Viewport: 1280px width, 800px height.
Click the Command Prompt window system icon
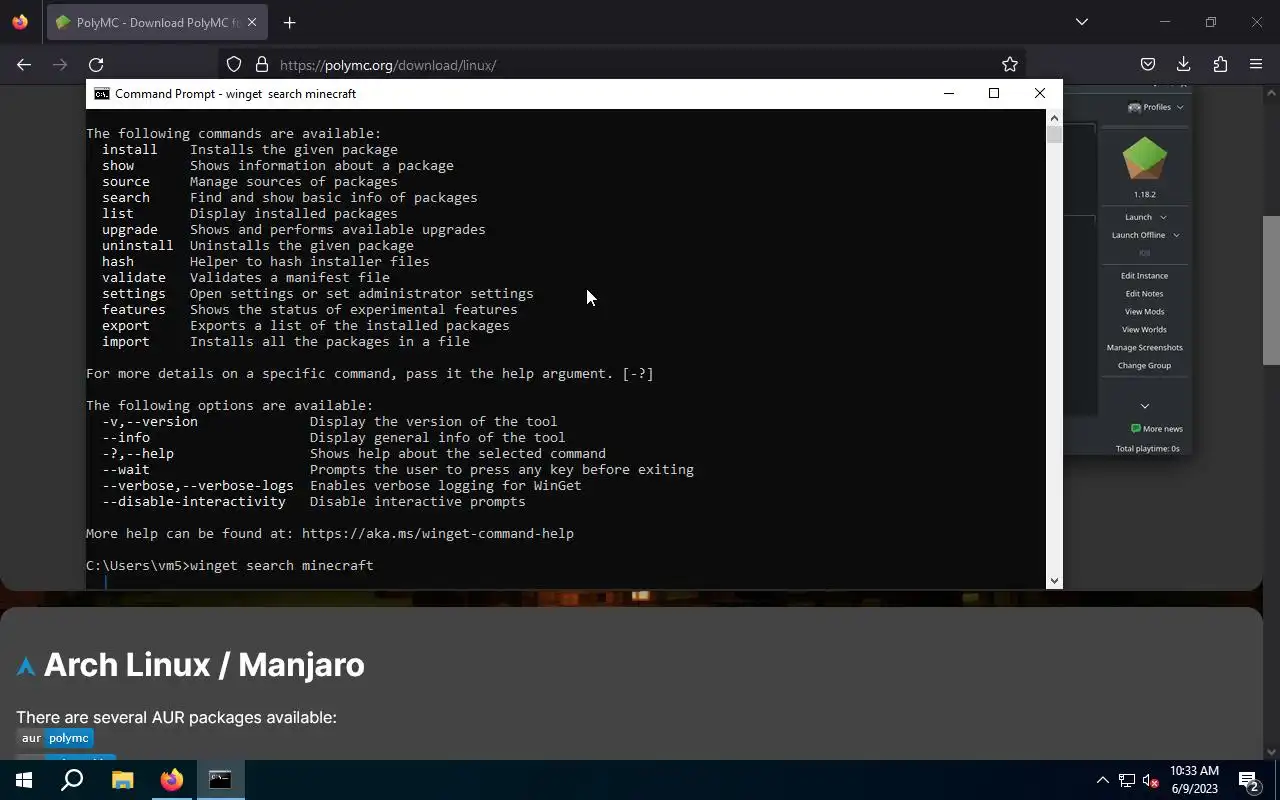[101, 94]
